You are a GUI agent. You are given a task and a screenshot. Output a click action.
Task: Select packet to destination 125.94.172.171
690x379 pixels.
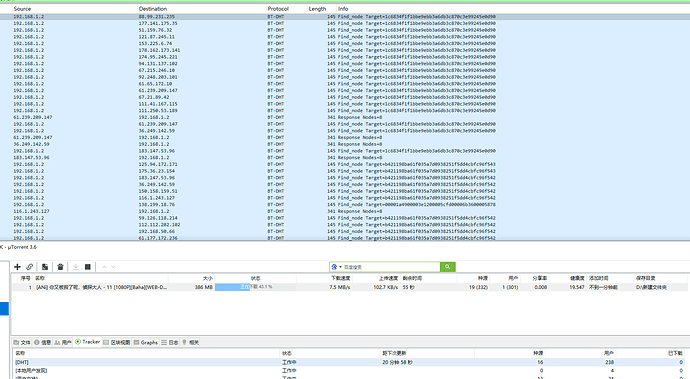tap(345, 164)
